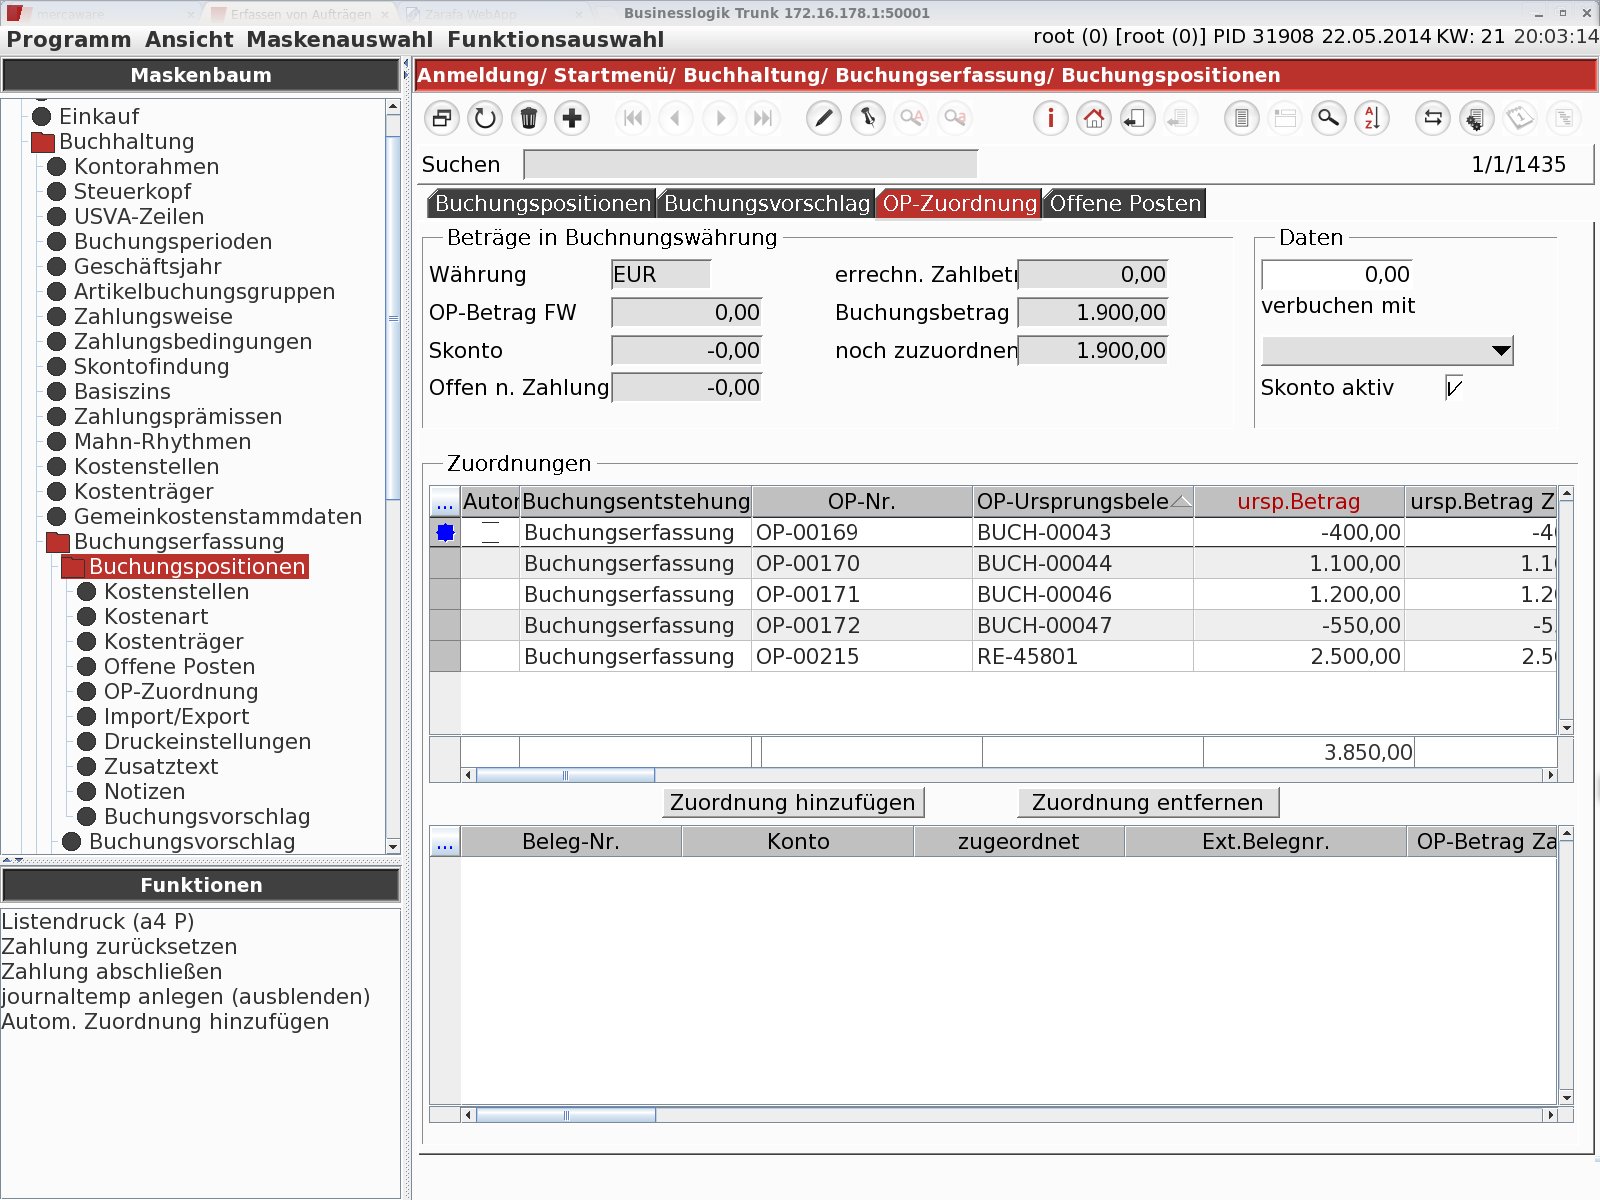Click the Zuordnungen table horizontal scrollbar thumb
Viewport: 1600px width, 1200px height.
tap(565, 775)
